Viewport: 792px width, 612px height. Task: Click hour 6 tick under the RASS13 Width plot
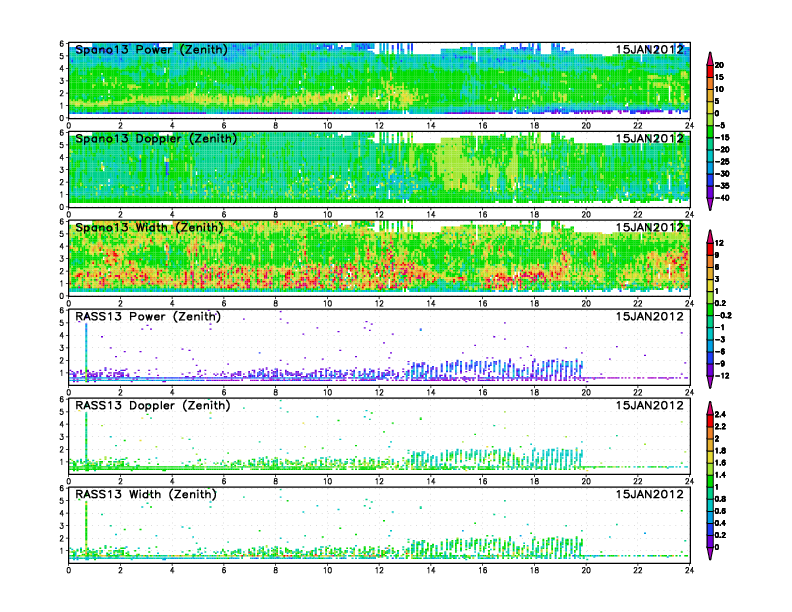[224, 570]
